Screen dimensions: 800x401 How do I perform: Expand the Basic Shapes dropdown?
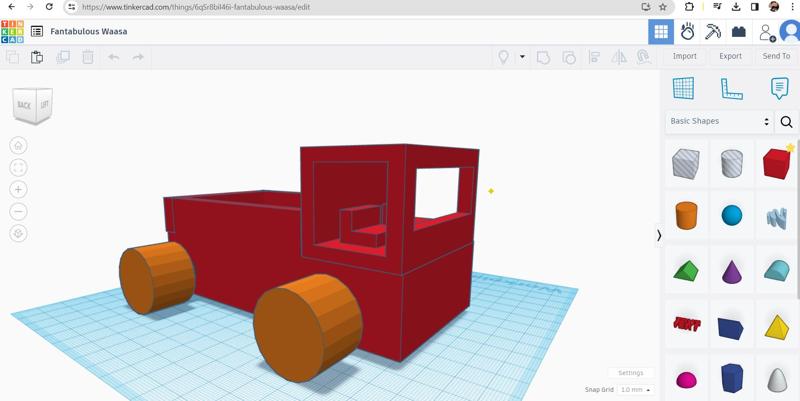click(x=720, y=121)
